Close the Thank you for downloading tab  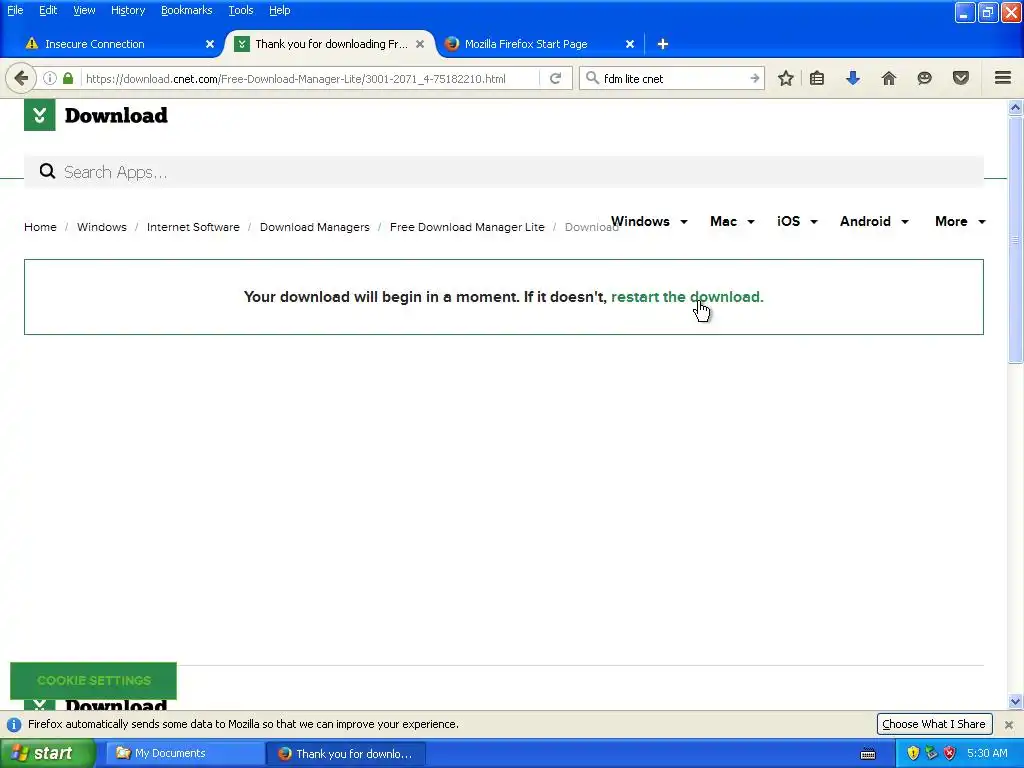tap(420, 44)
